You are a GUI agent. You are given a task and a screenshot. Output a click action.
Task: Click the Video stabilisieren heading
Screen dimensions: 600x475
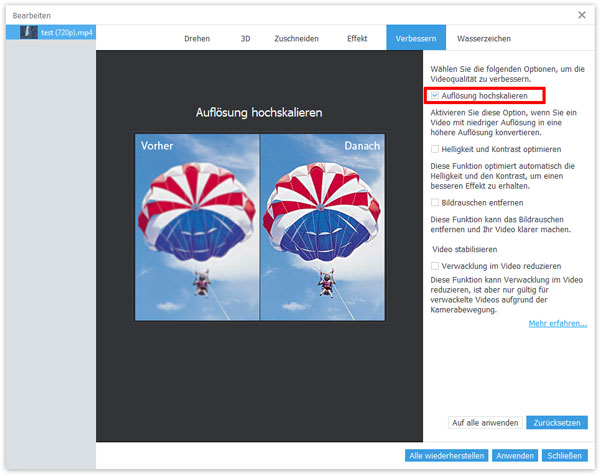pyautogui.click(x=465, y=249)
